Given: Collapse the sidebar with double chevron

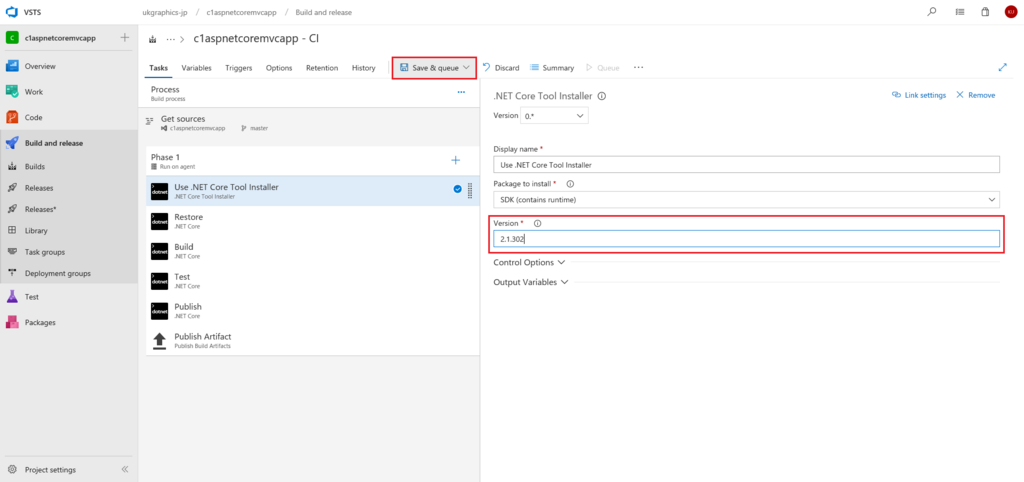Looking at the screenshot, I should click(x=125, y=470).
